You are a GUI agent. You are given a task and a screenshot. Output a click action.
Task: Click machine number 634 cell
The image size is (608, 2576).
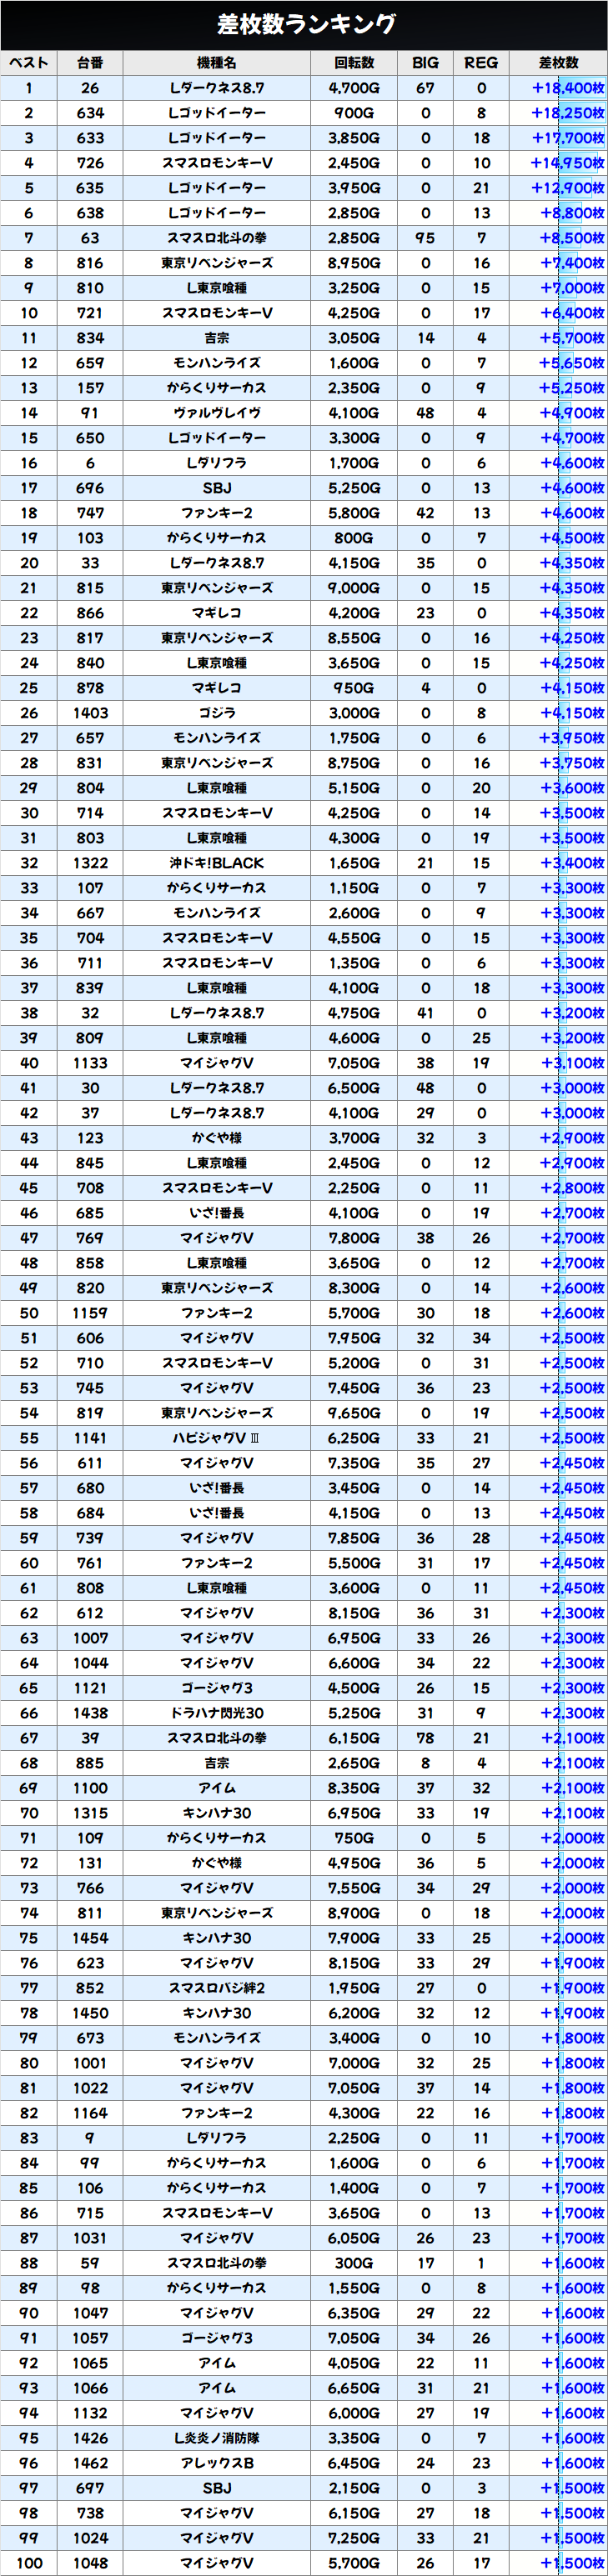[90, 113]
